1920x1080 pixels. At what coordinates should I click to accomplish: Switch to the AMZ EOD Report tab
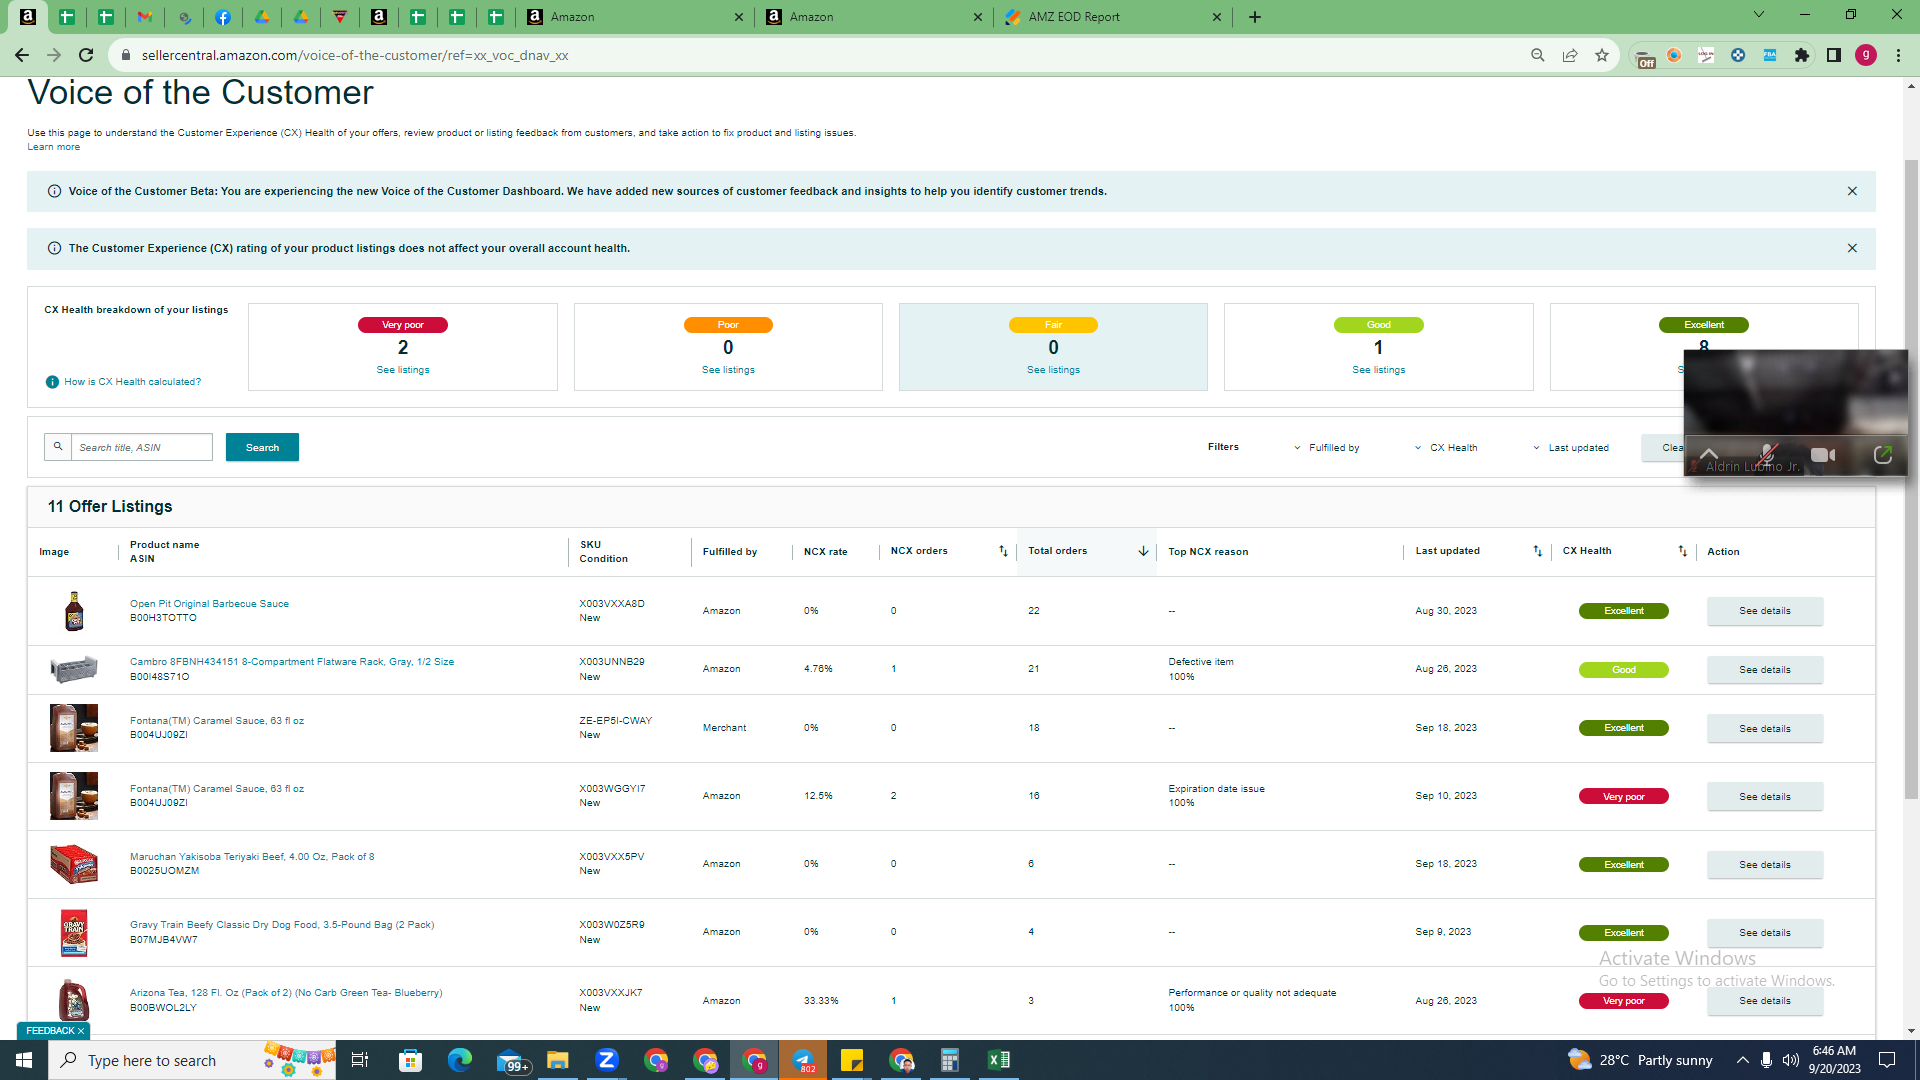pyautogui.click(x=1114, y=17)
